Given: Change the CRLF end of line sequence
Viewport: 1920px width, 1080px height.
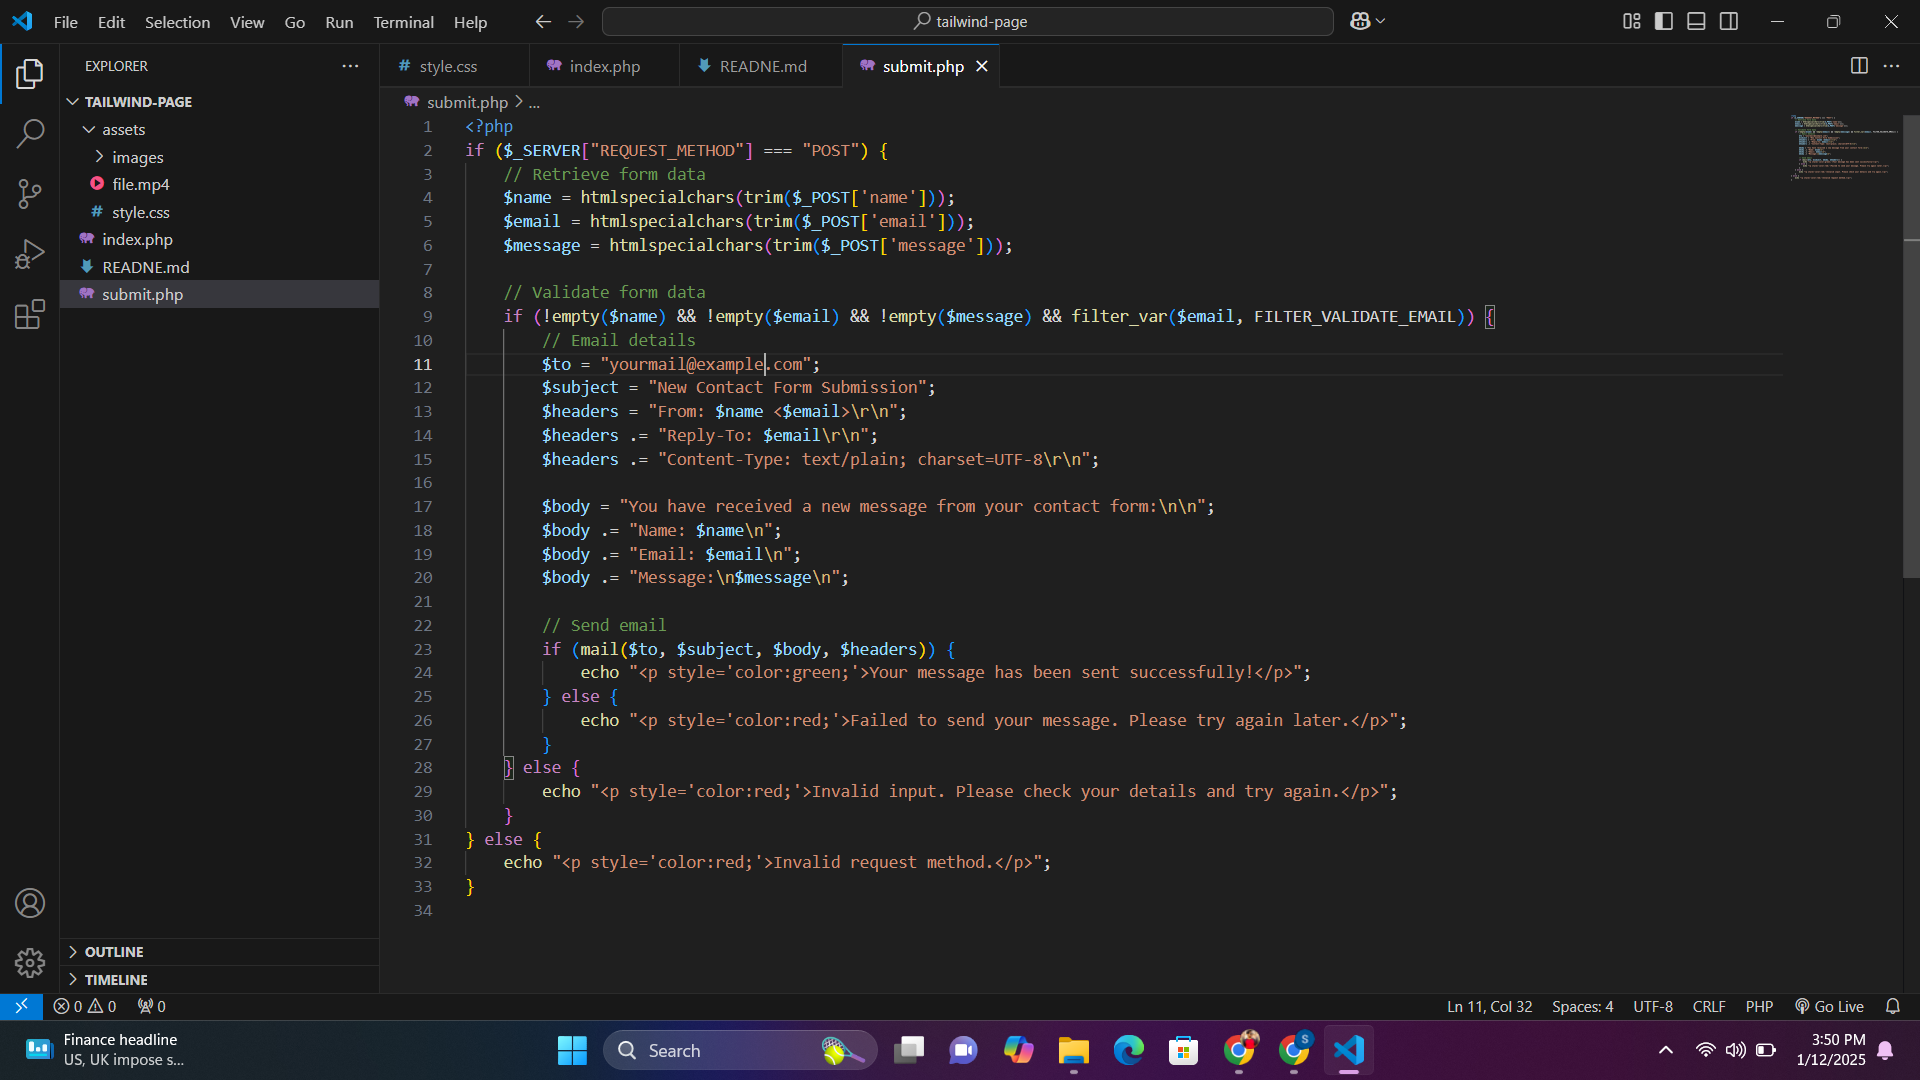Looking at the screenshot, I should click(x=1709, y=1006).
